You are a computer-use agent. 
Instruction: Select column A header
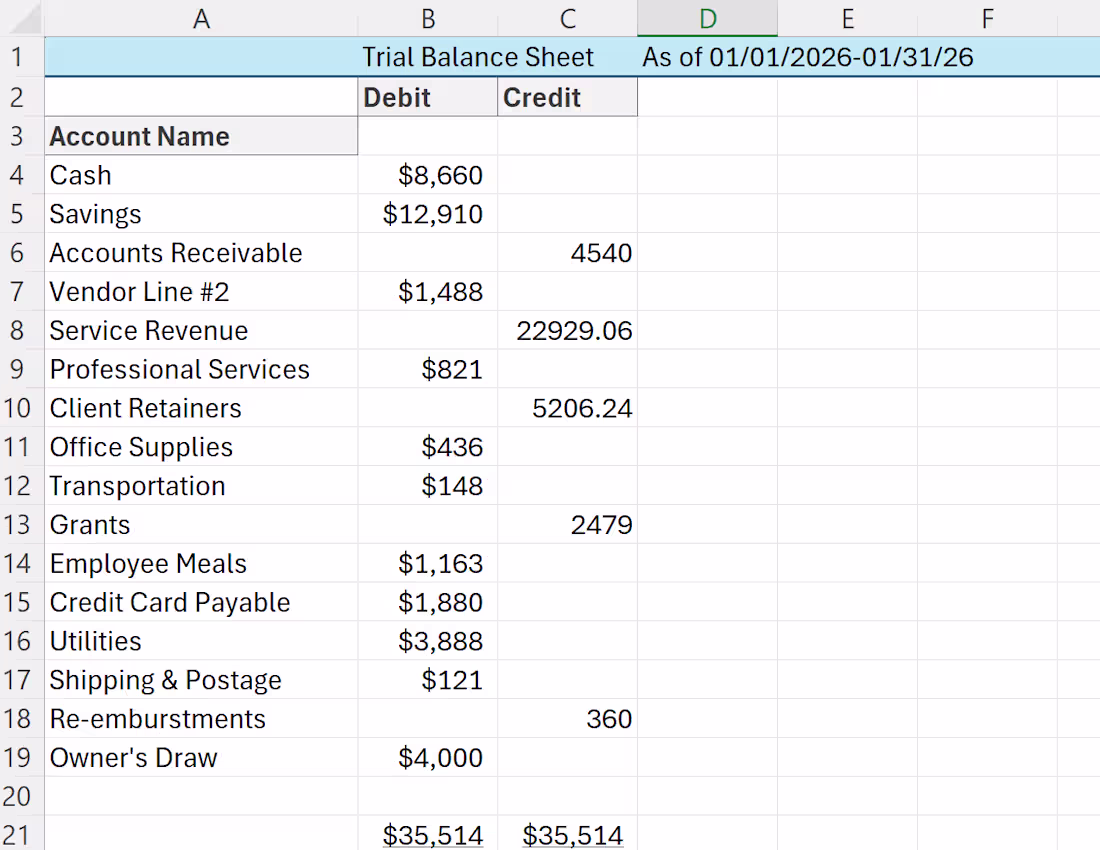tap(201, 18)
